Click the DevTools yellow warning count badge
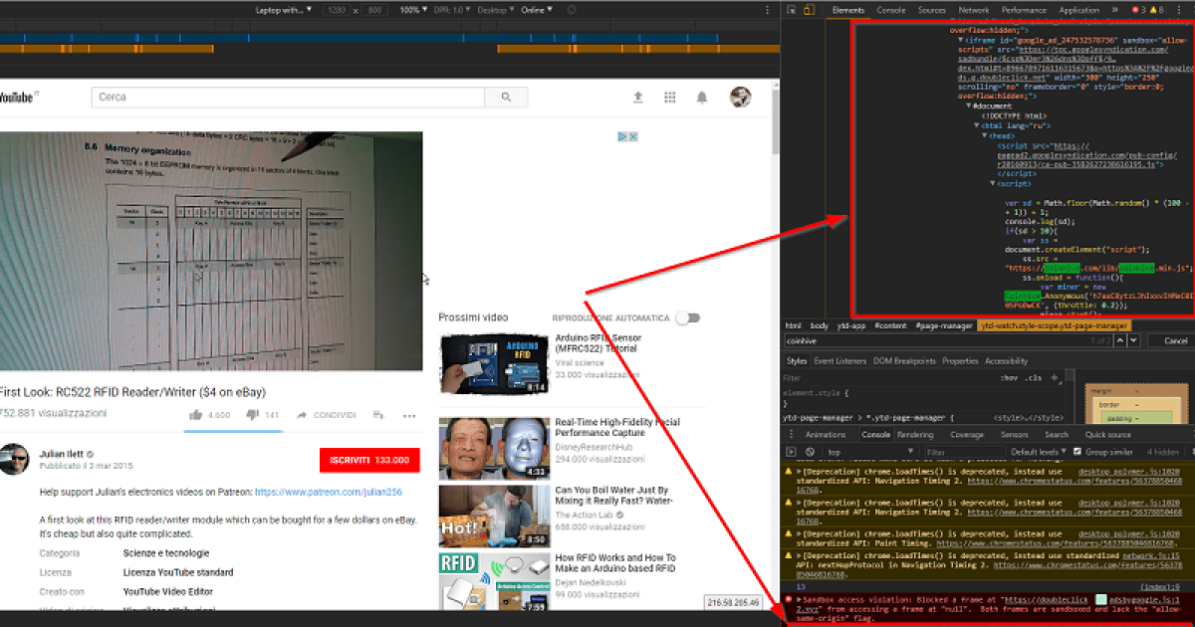 pos(1157,10)
